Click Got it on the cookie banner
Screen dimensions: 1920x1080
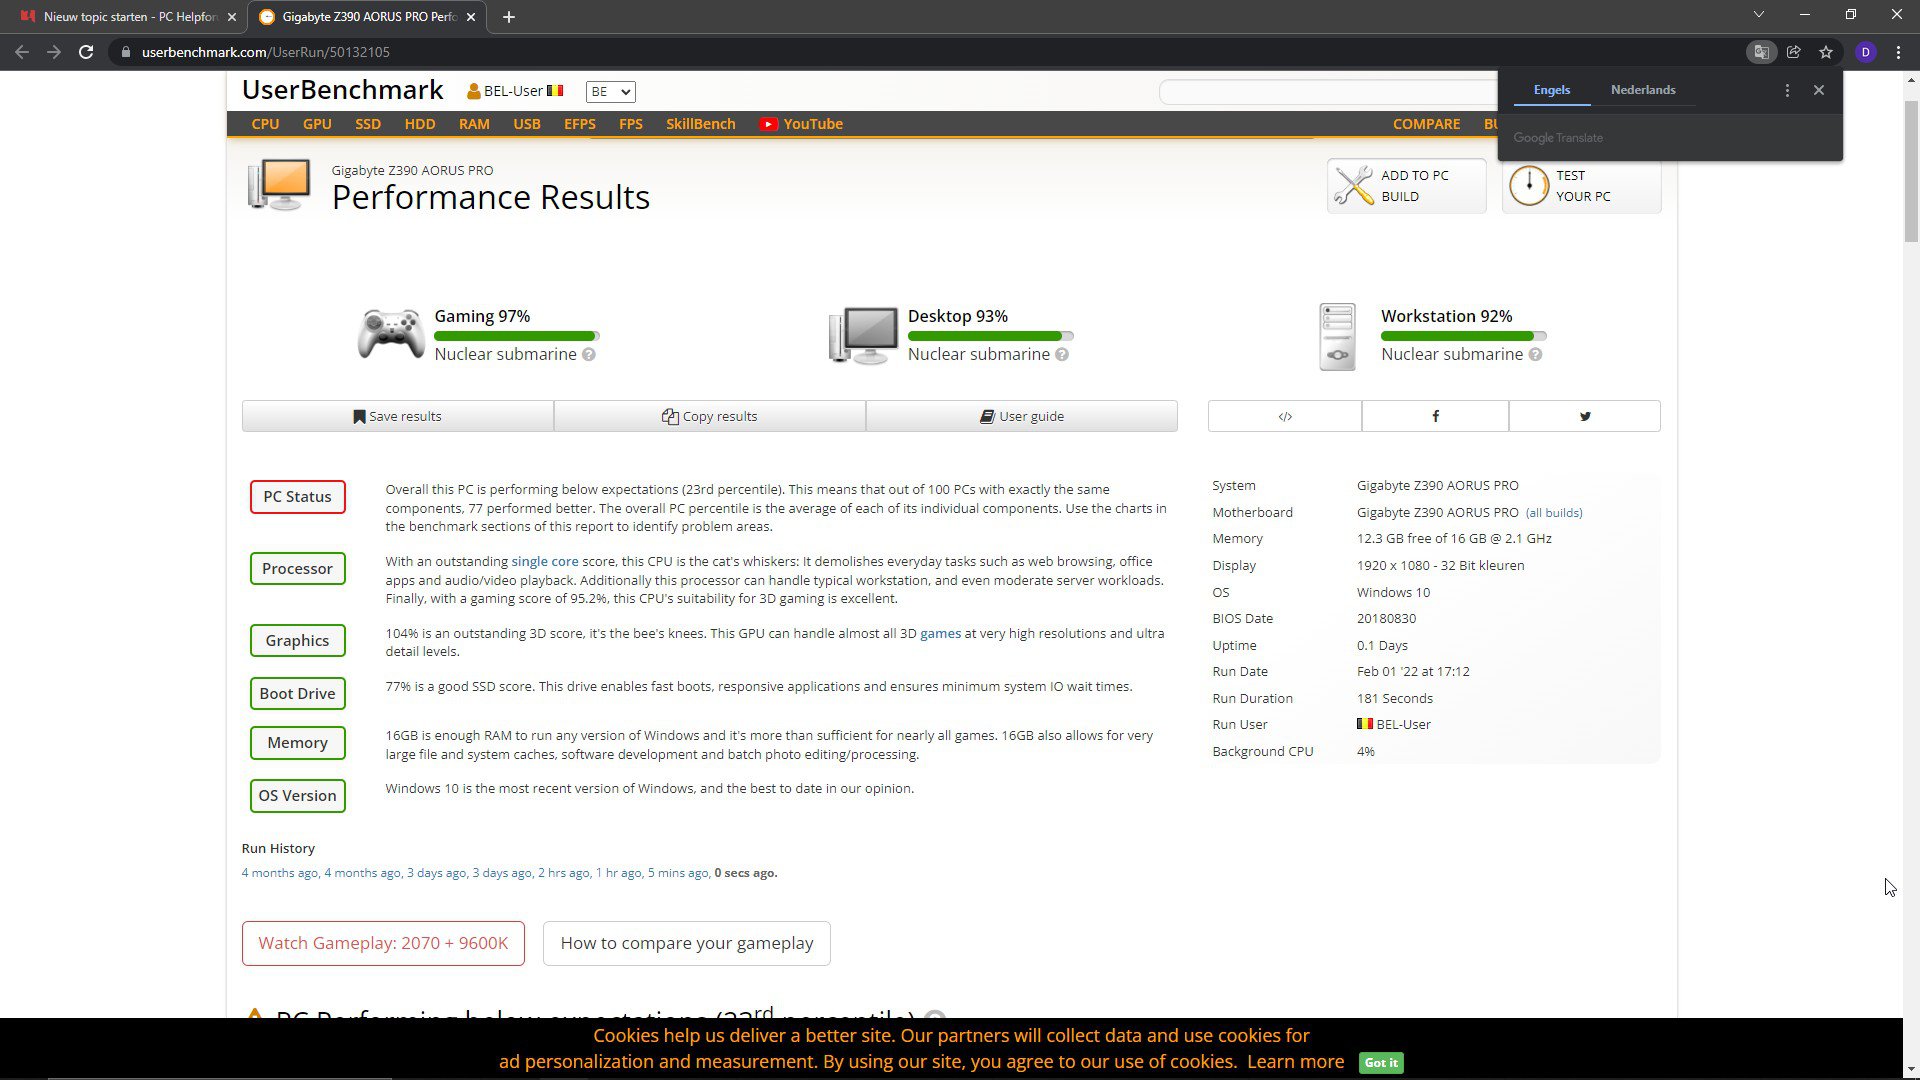click(1380, 1063)
